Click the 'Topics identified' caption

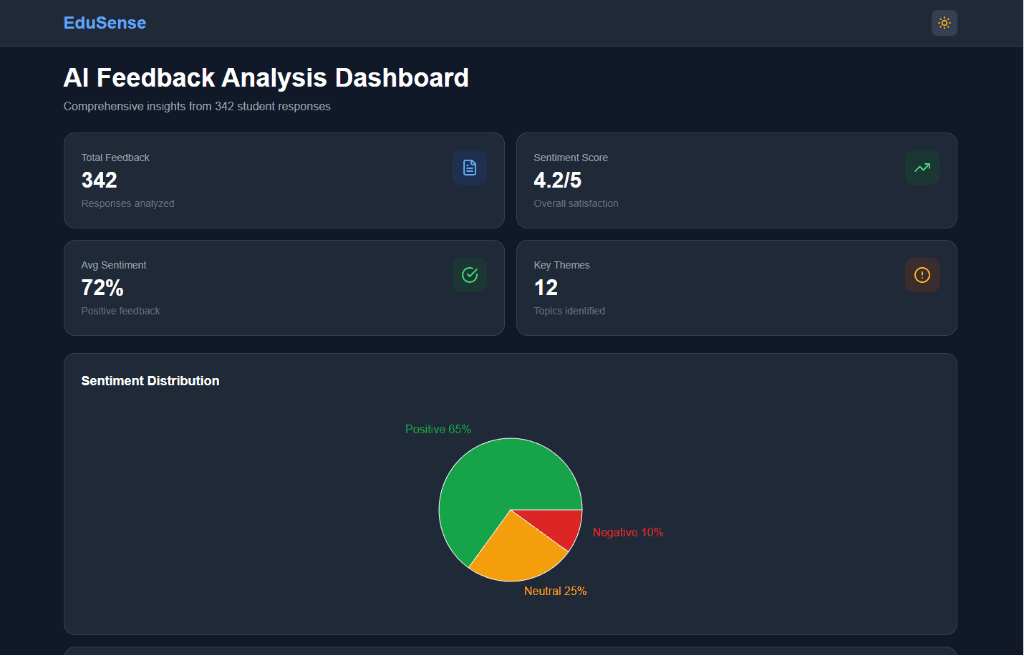569,311
